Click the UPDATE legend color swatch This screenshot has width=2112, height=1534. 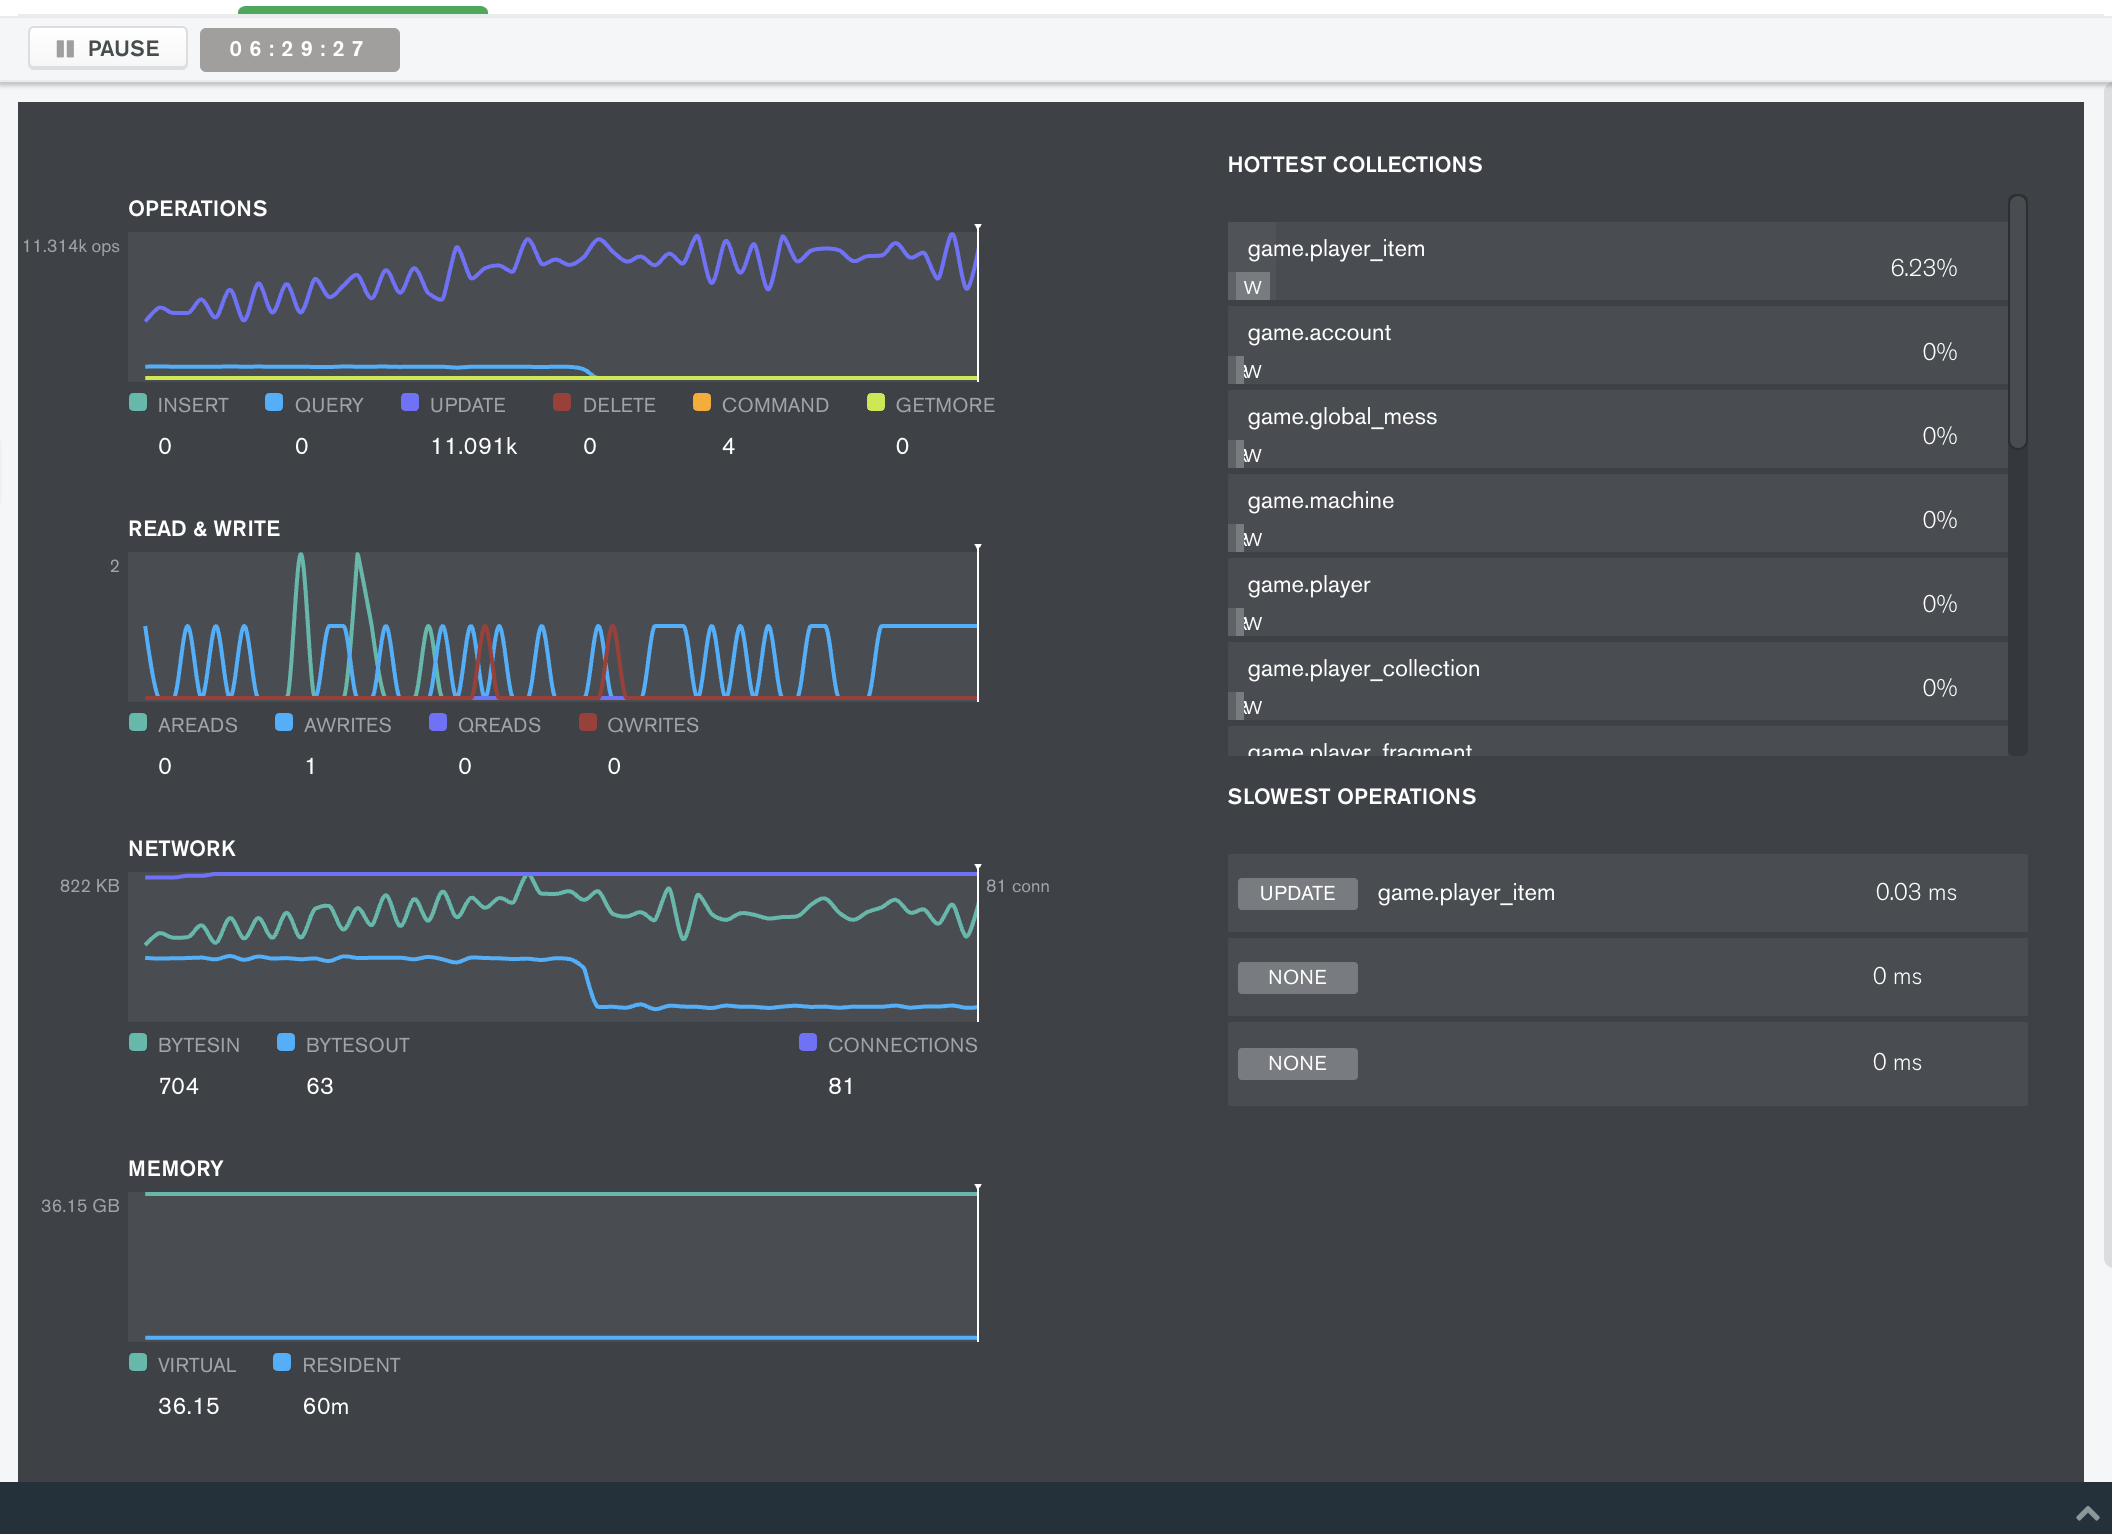coord(409,403)
